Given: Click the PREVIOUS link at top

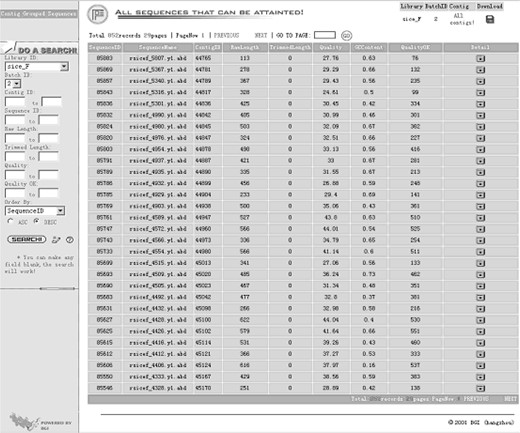Looking at the screenshot, I should click(x=226, y=35).
